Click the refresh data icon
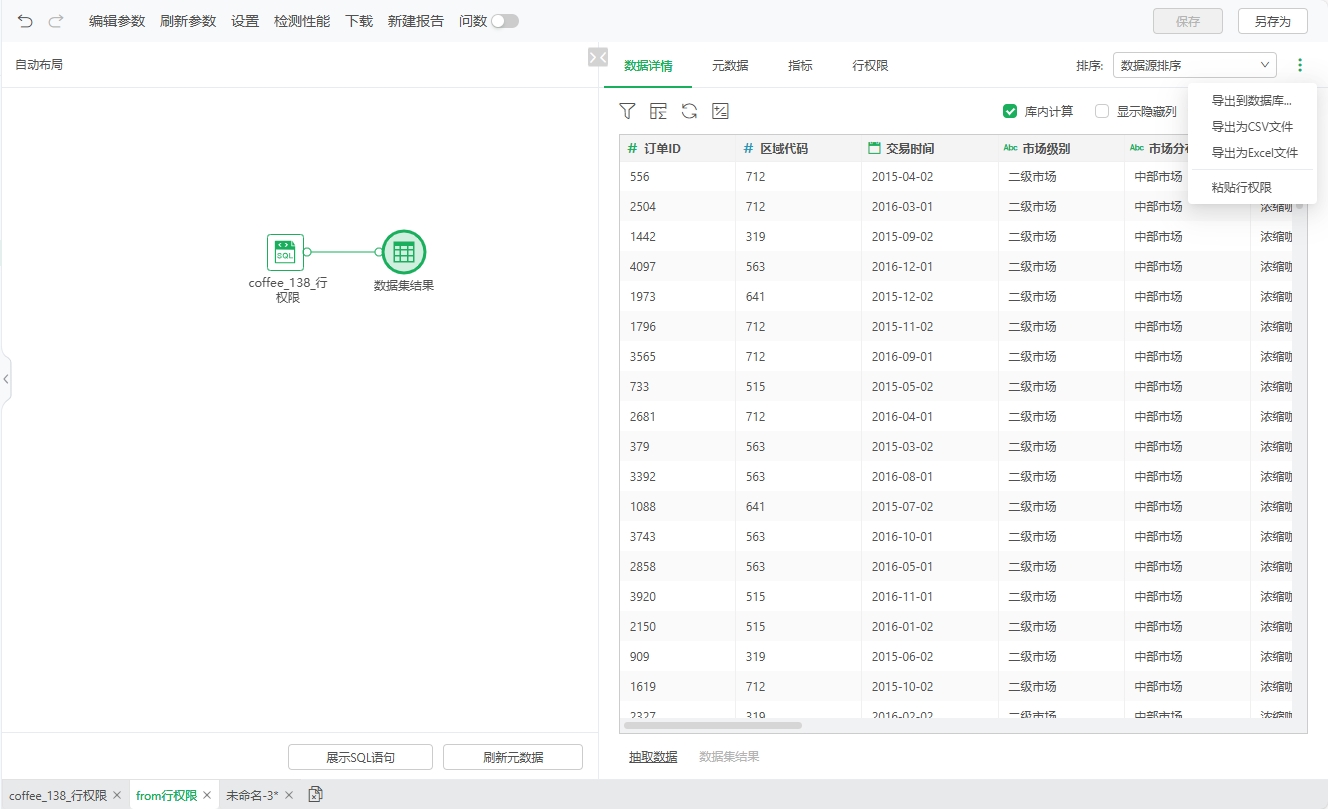The width and height of the screenshot is (1328, 809). click(689, 111)
